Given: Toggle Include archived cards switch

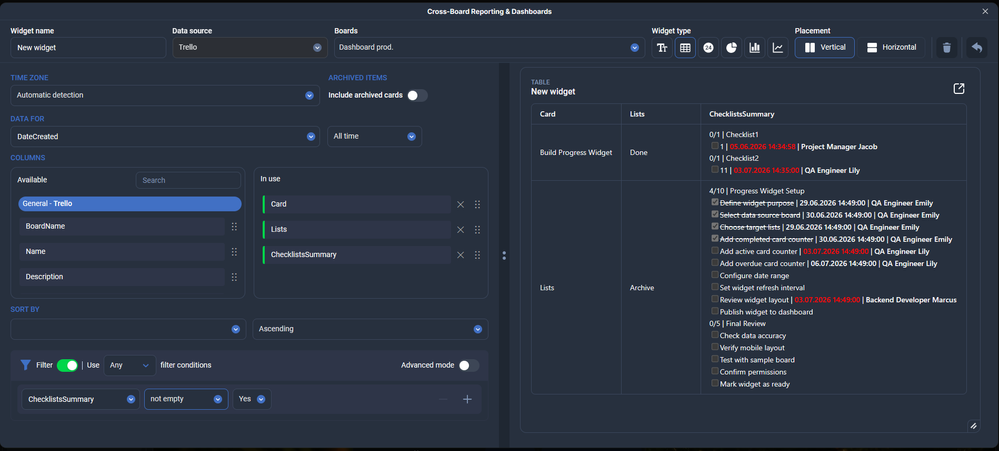Looking at the screenshot, I should pyautogui.click(x=417, y=96).
